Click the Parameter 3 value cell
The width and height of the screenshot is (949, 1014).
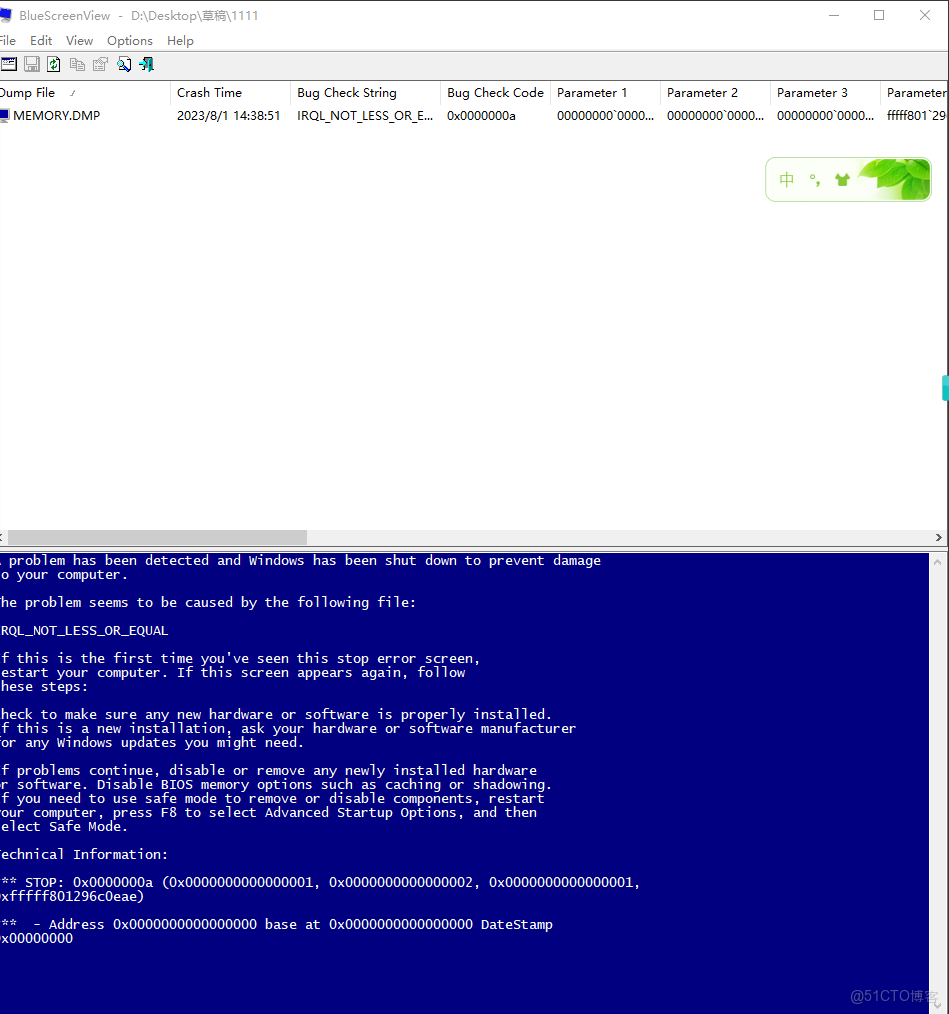point(825,116)
